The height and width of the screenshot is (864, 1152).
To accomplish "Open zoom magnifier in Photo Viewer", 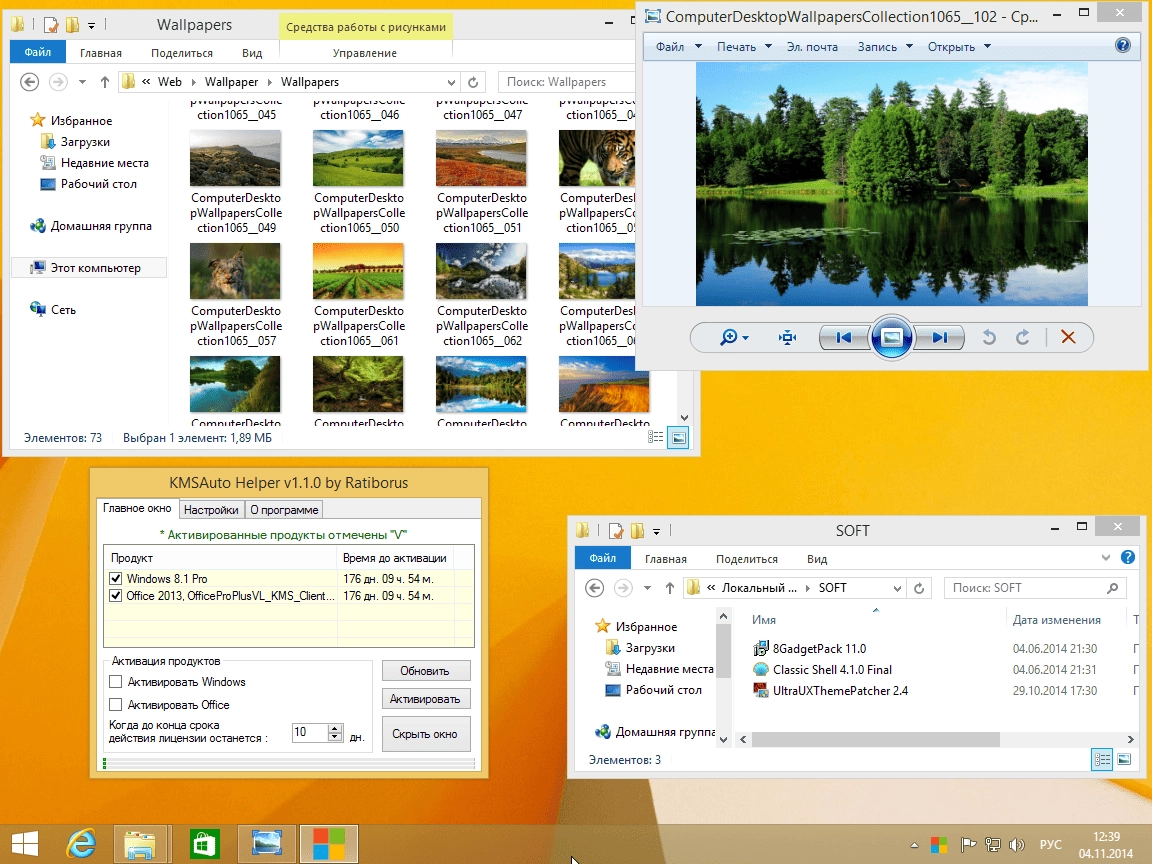I will [x=734, y=337].
